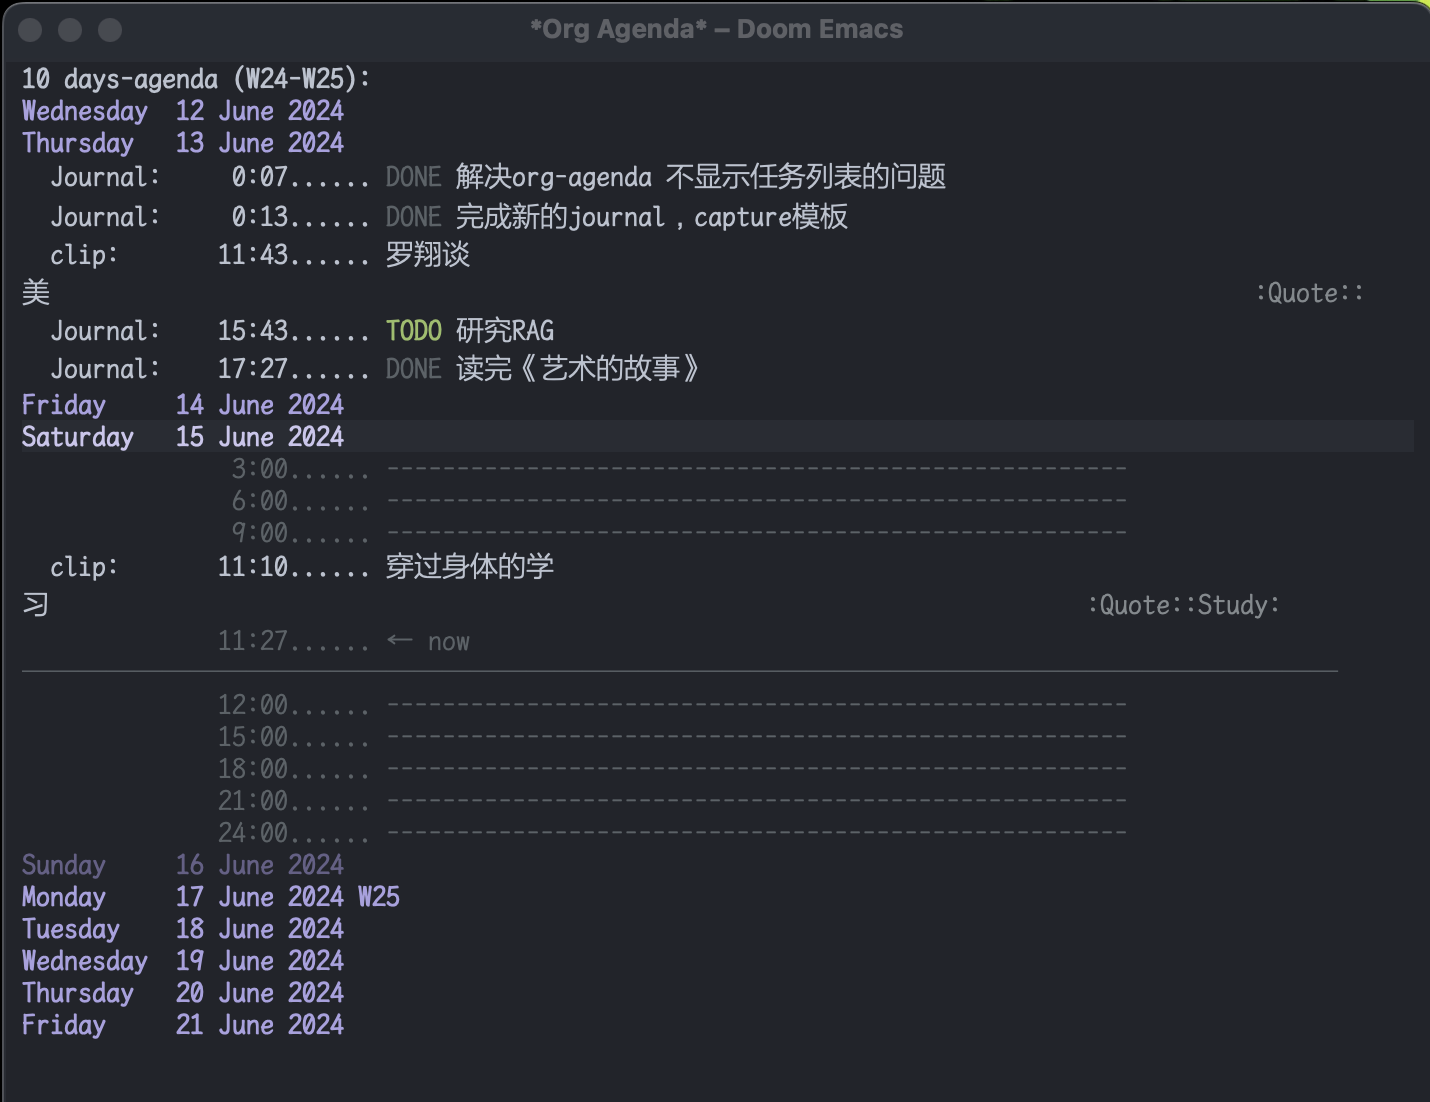Click the :Quote::Study: tags
1430x1102 pixels.
coord(1183,605)
